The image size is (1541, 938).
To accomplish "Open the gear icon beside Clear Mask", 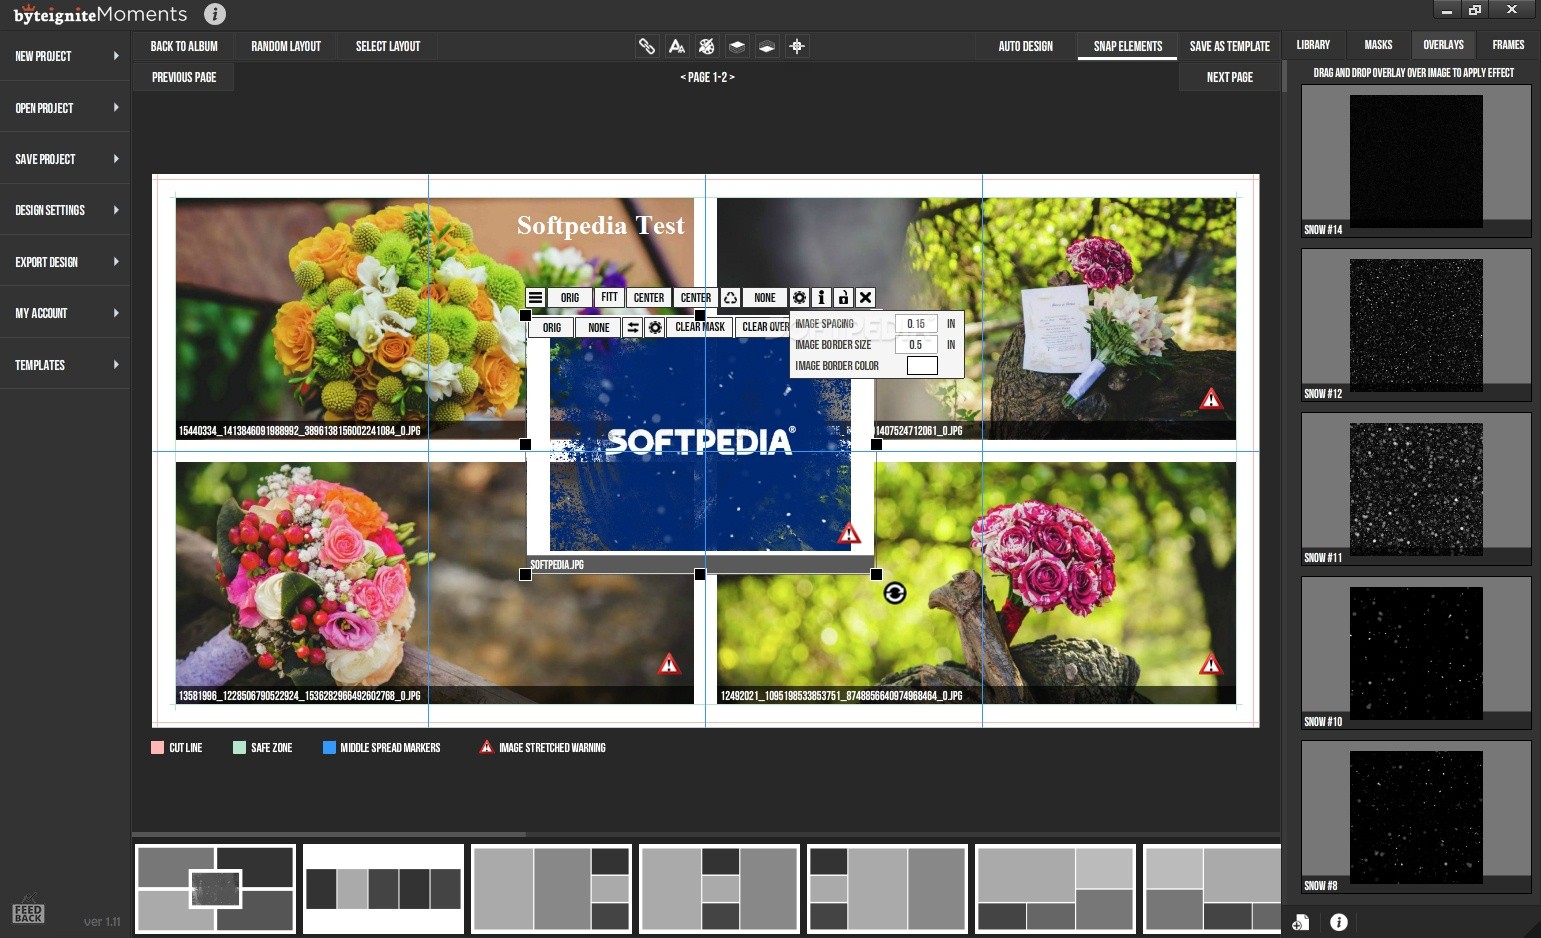I will pyautogui.click(x=655, y=327).
